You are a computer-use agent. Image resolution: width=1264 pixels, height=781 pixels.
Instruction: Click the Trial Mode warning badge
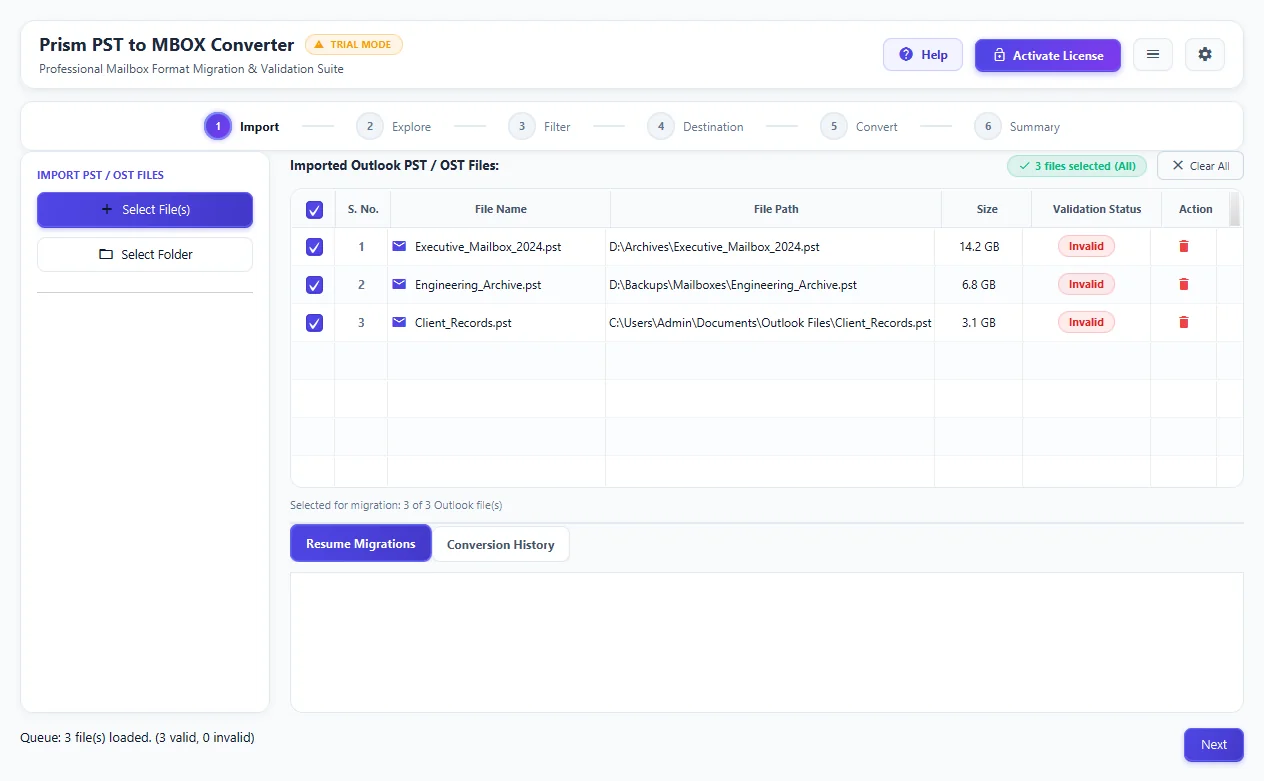tap(354, 45)
